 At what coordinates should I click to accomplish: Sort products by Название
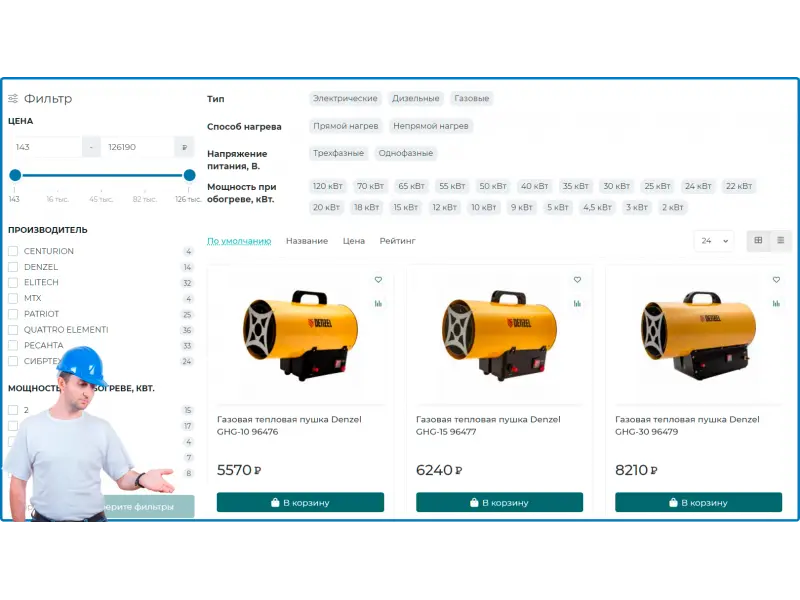pos(306,241)
